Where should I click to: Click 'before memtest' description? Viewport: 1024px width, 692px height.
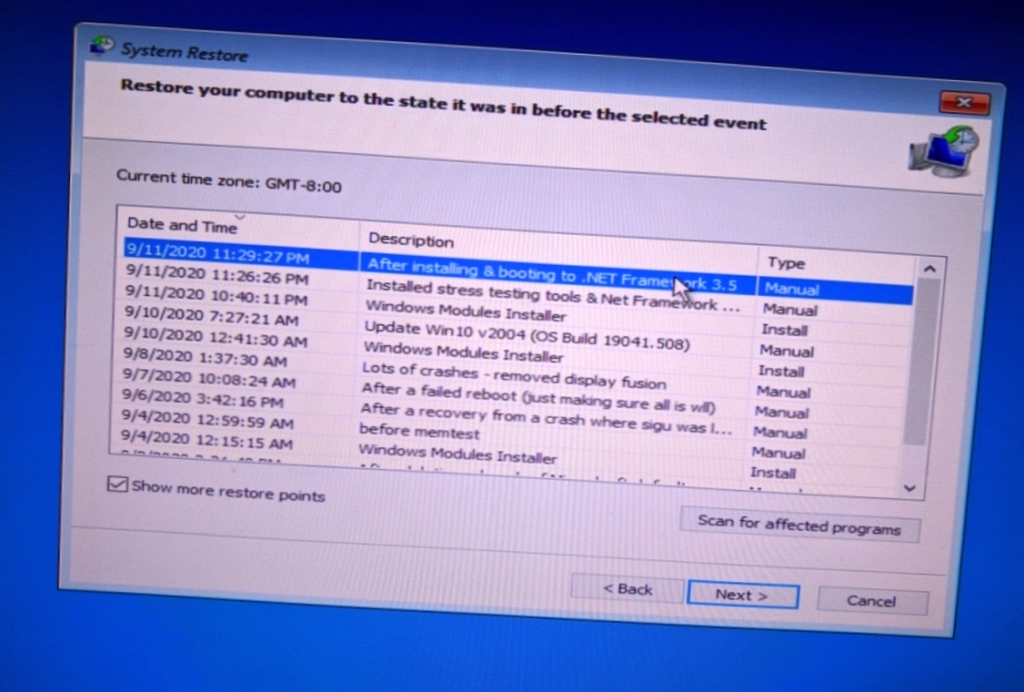pyautogui.click(x=419, y=431)
